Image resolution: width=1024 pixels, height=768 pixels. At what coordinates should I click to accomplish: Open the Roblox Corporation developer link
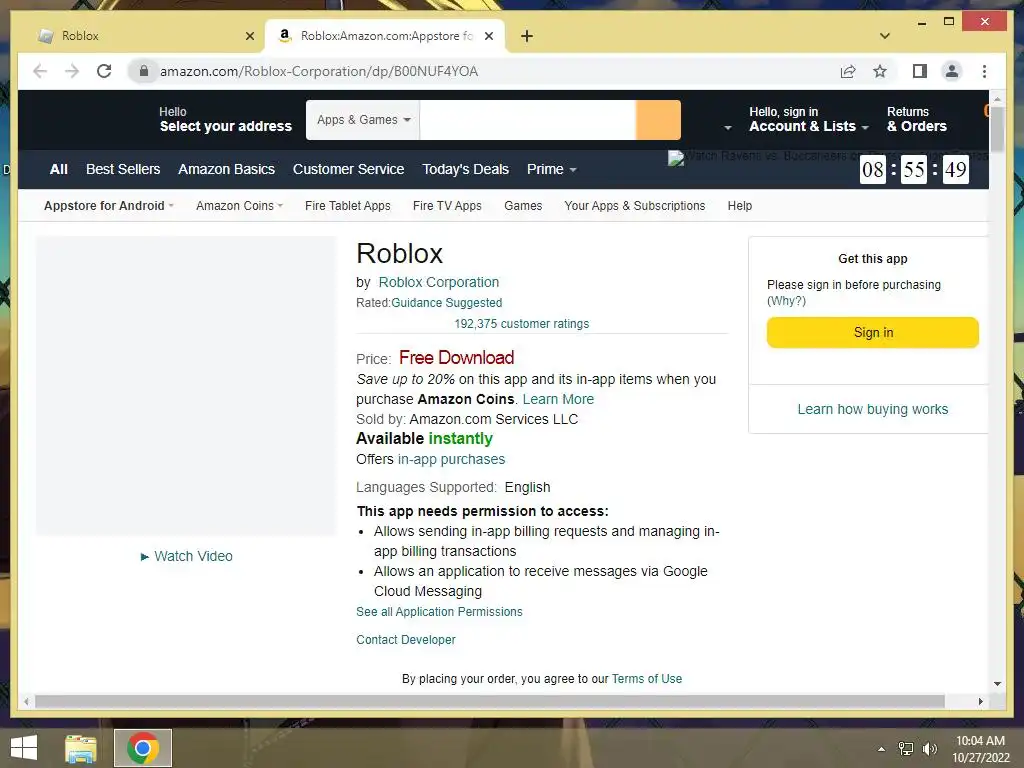[x=438, y=282]
